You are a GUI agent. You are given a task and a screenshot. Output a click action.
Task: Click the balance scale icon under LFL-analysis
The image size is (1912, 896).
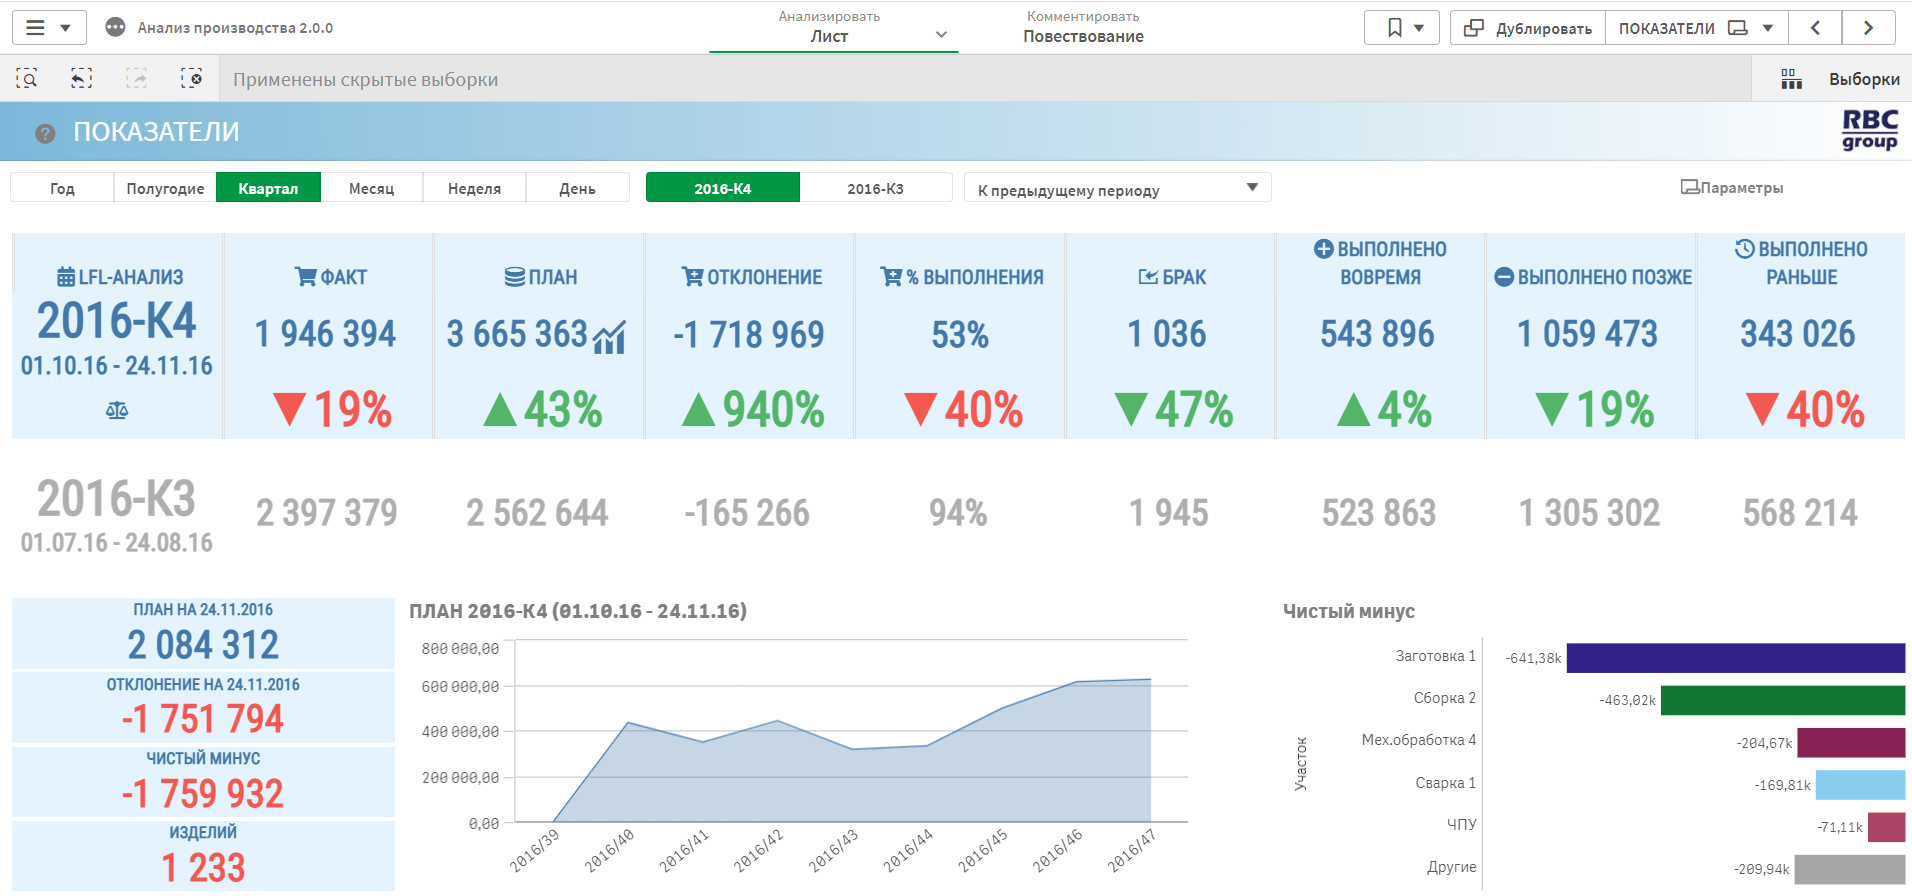click(x=117, y=410)
